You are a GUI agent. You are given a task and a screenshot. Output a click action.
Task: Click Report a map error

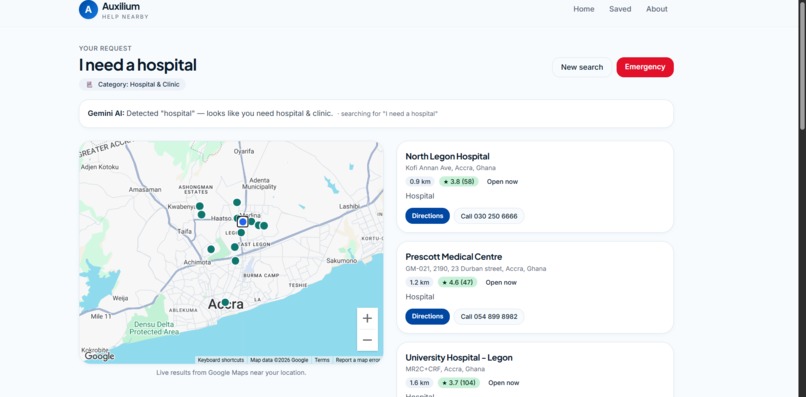pos(358,360)
